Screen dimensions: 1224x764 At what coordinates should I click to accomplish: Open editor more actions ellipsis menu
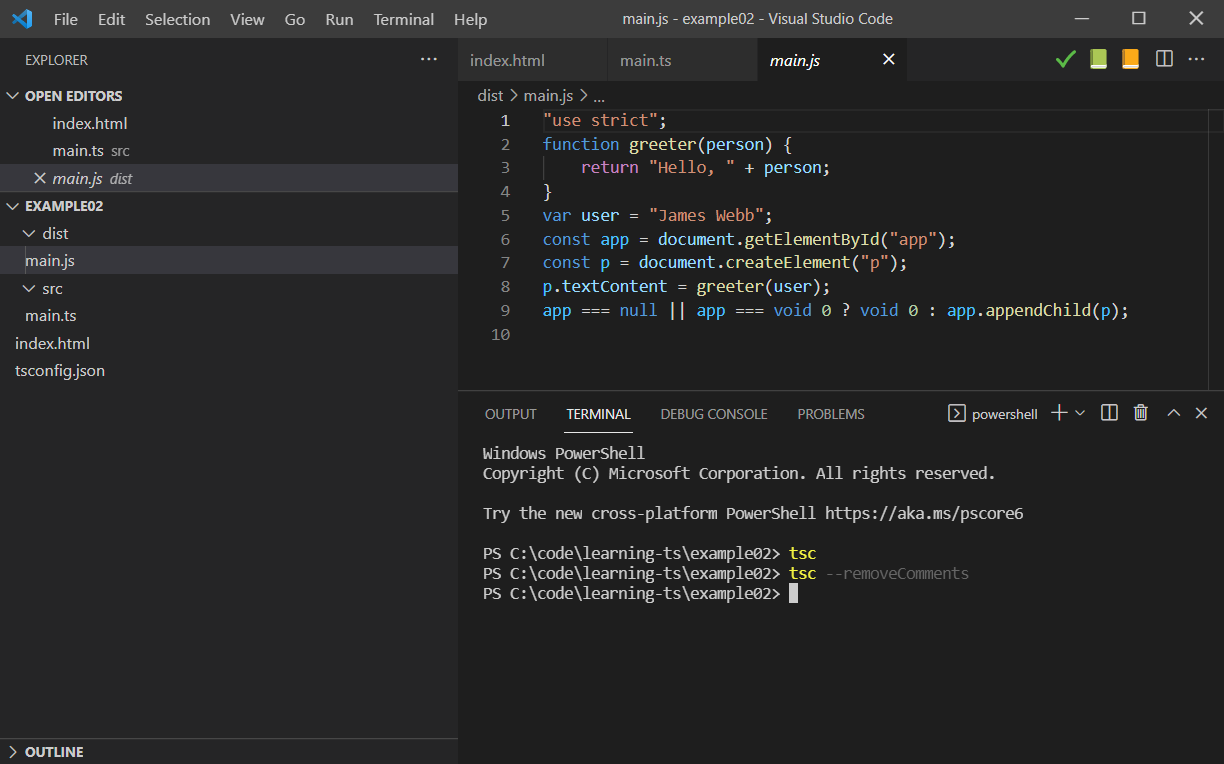click(x=1196, y=60)
